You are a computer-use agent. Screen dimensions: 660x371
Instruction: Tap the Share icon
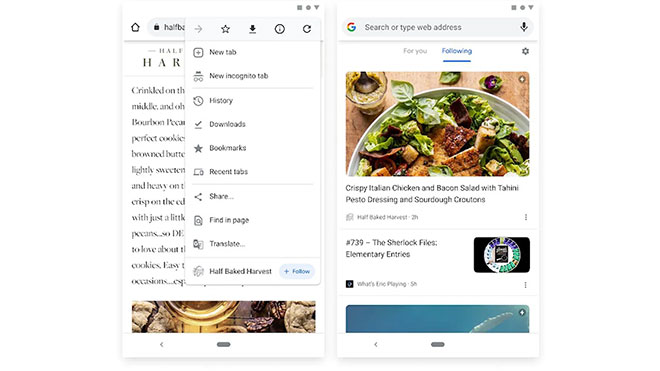(x=198, y=197)
